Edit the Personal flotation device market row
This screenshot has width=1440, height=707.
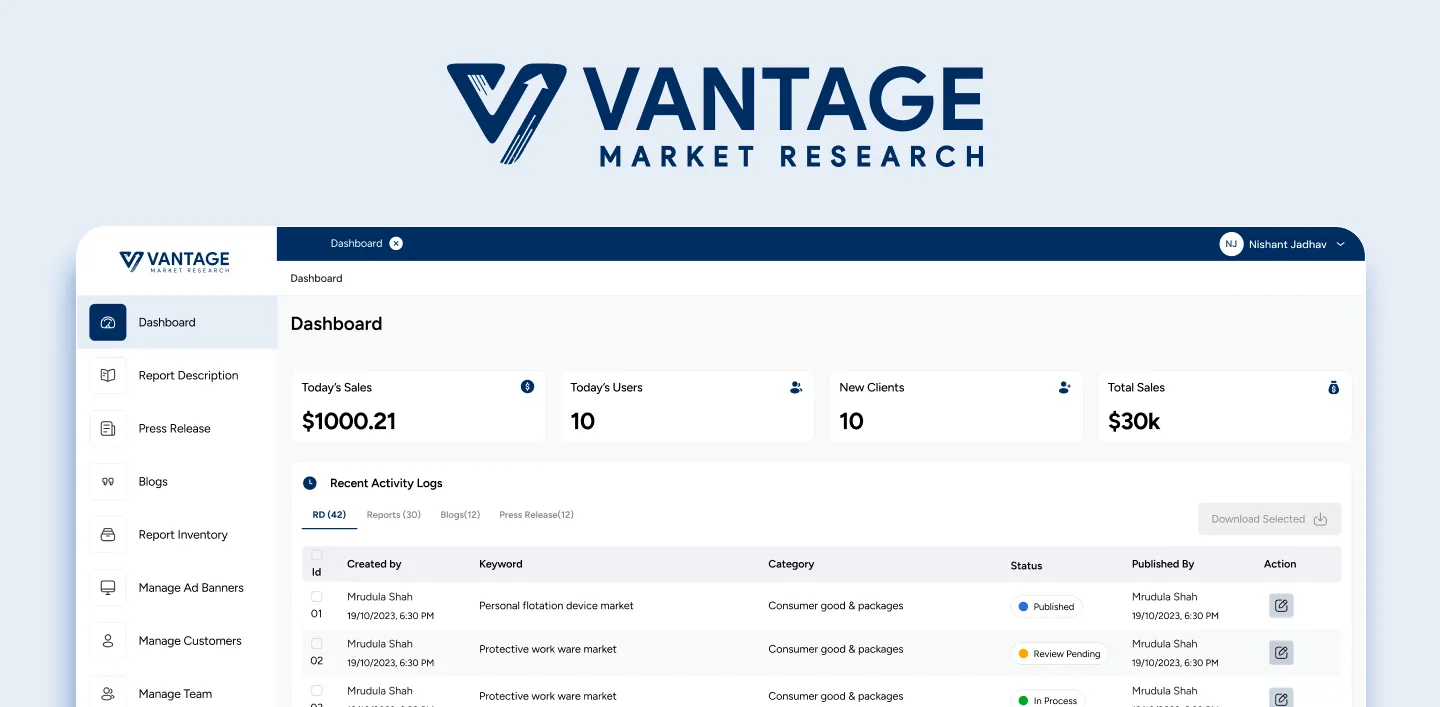click(1281, 606)
